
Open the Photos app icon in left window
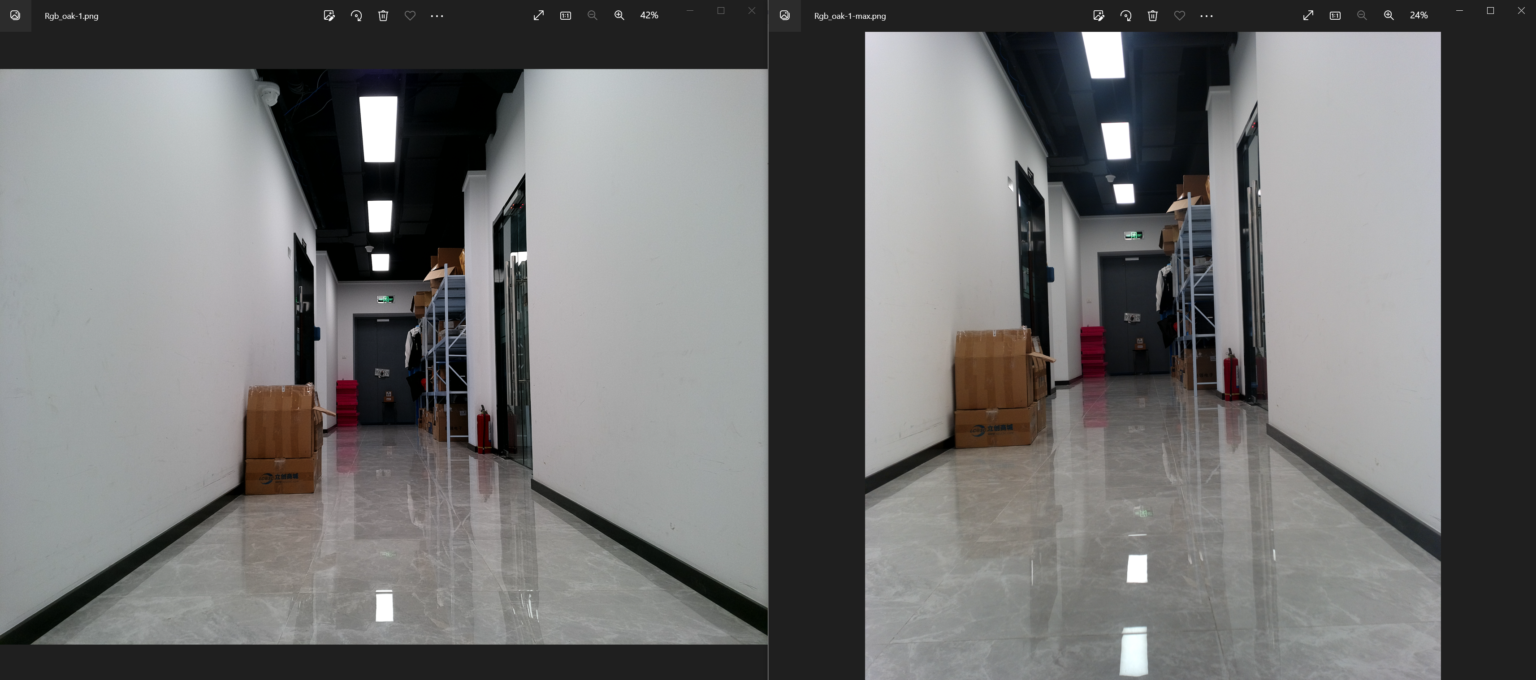click(15, 16)
